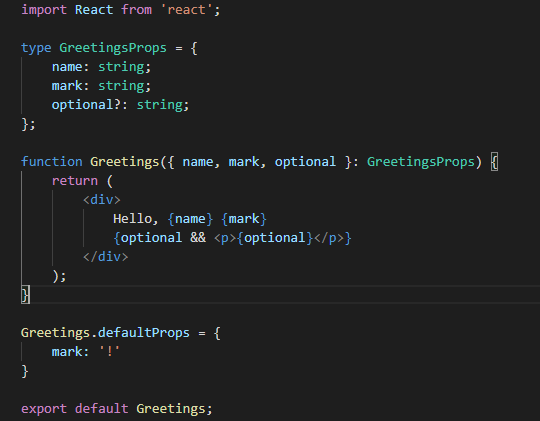Click the 'import' keyword on the first line
Image resolution: width=540 pixels, height=421 pixels.
[44, 10]
